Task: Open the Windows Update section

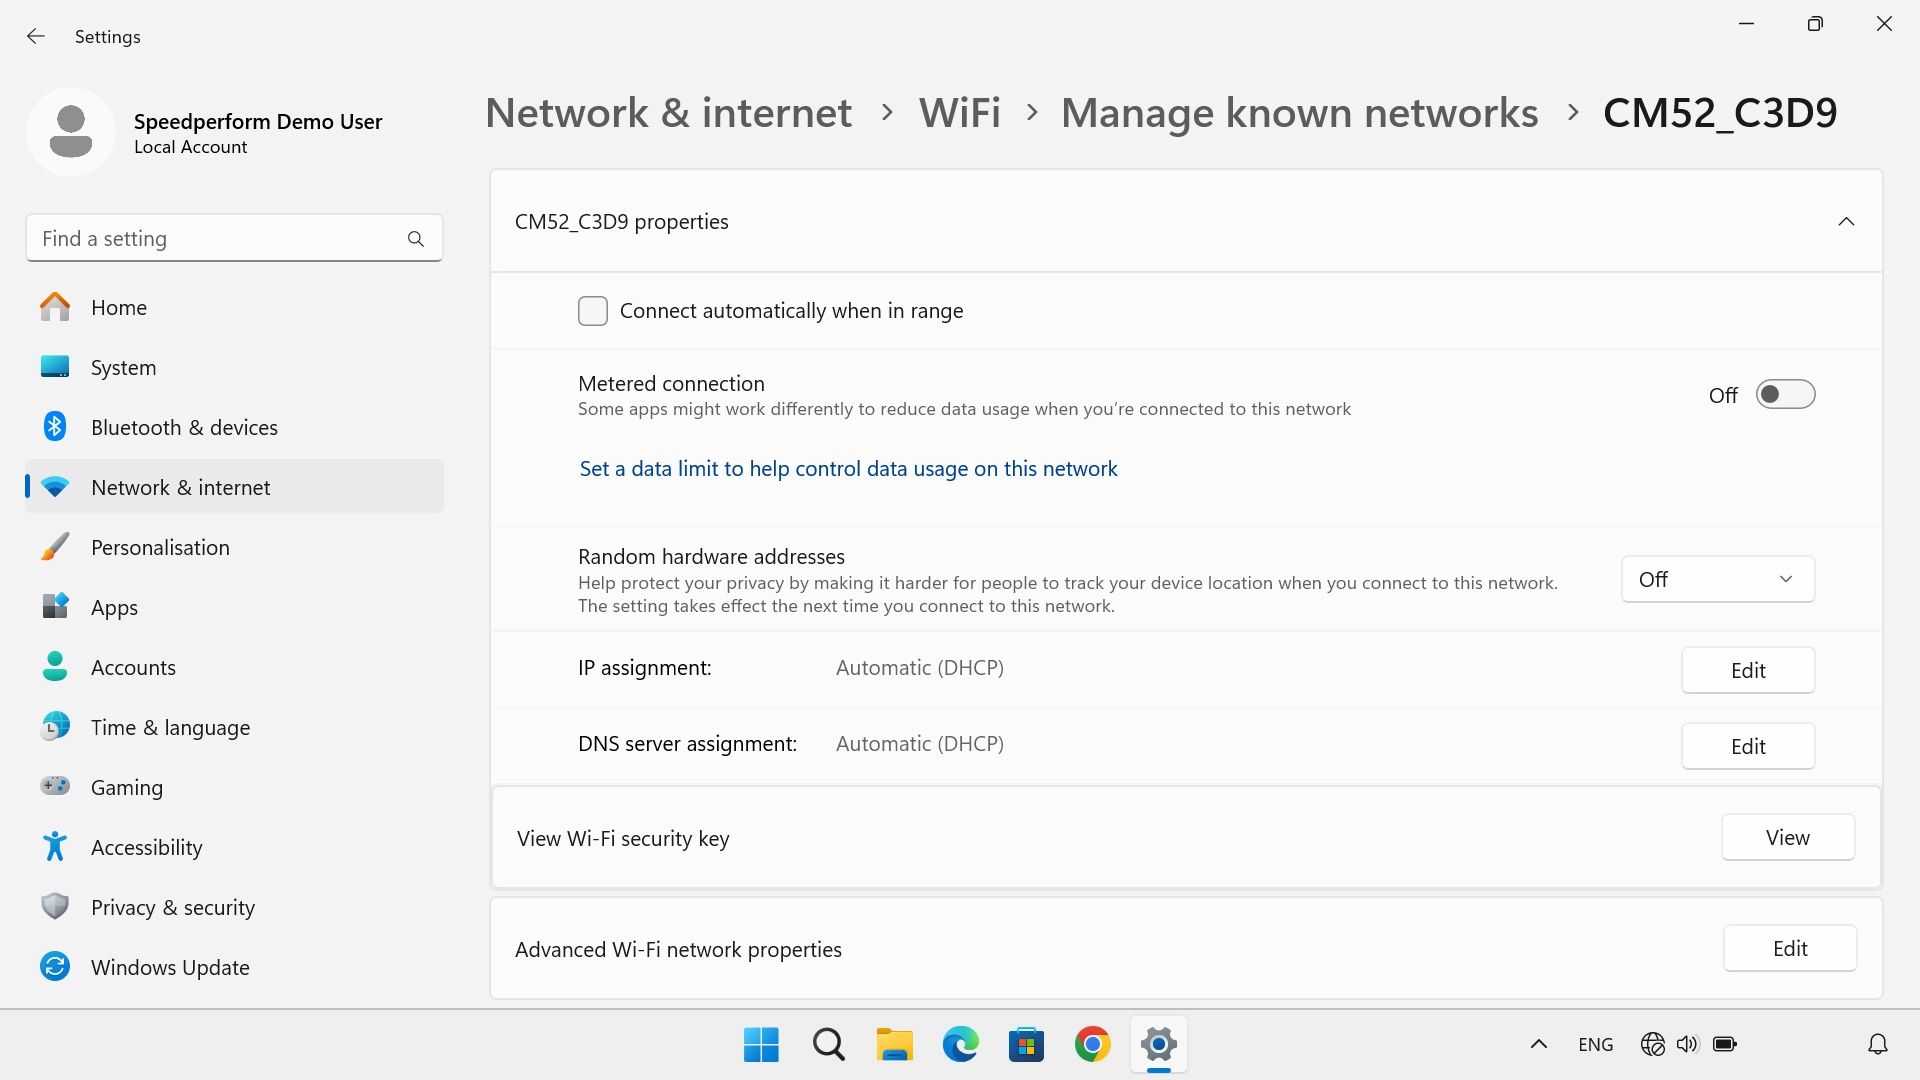Action: (170, 968)
